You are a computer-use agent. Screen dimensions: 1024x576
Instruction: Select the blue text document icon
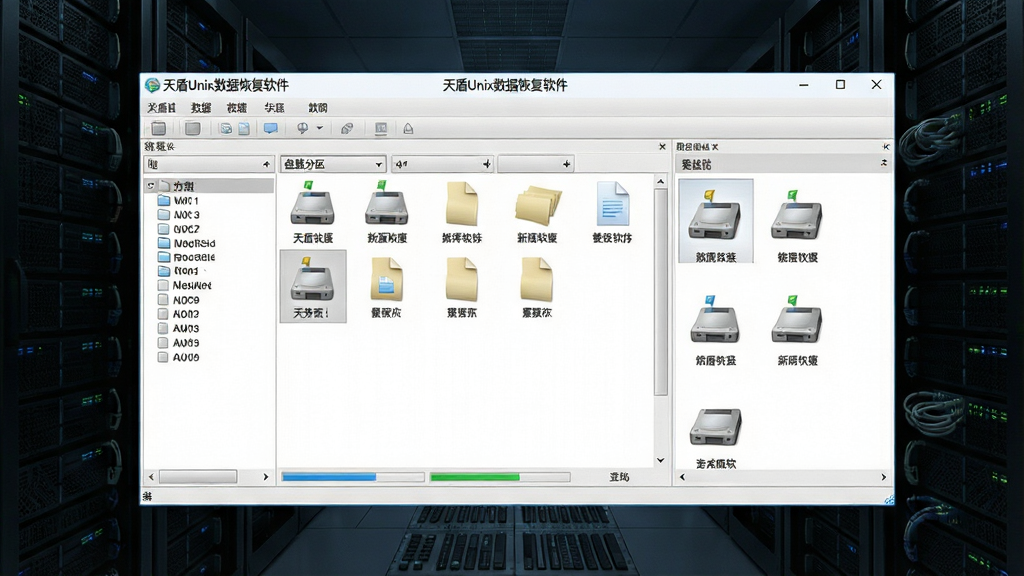click(613, 204)
